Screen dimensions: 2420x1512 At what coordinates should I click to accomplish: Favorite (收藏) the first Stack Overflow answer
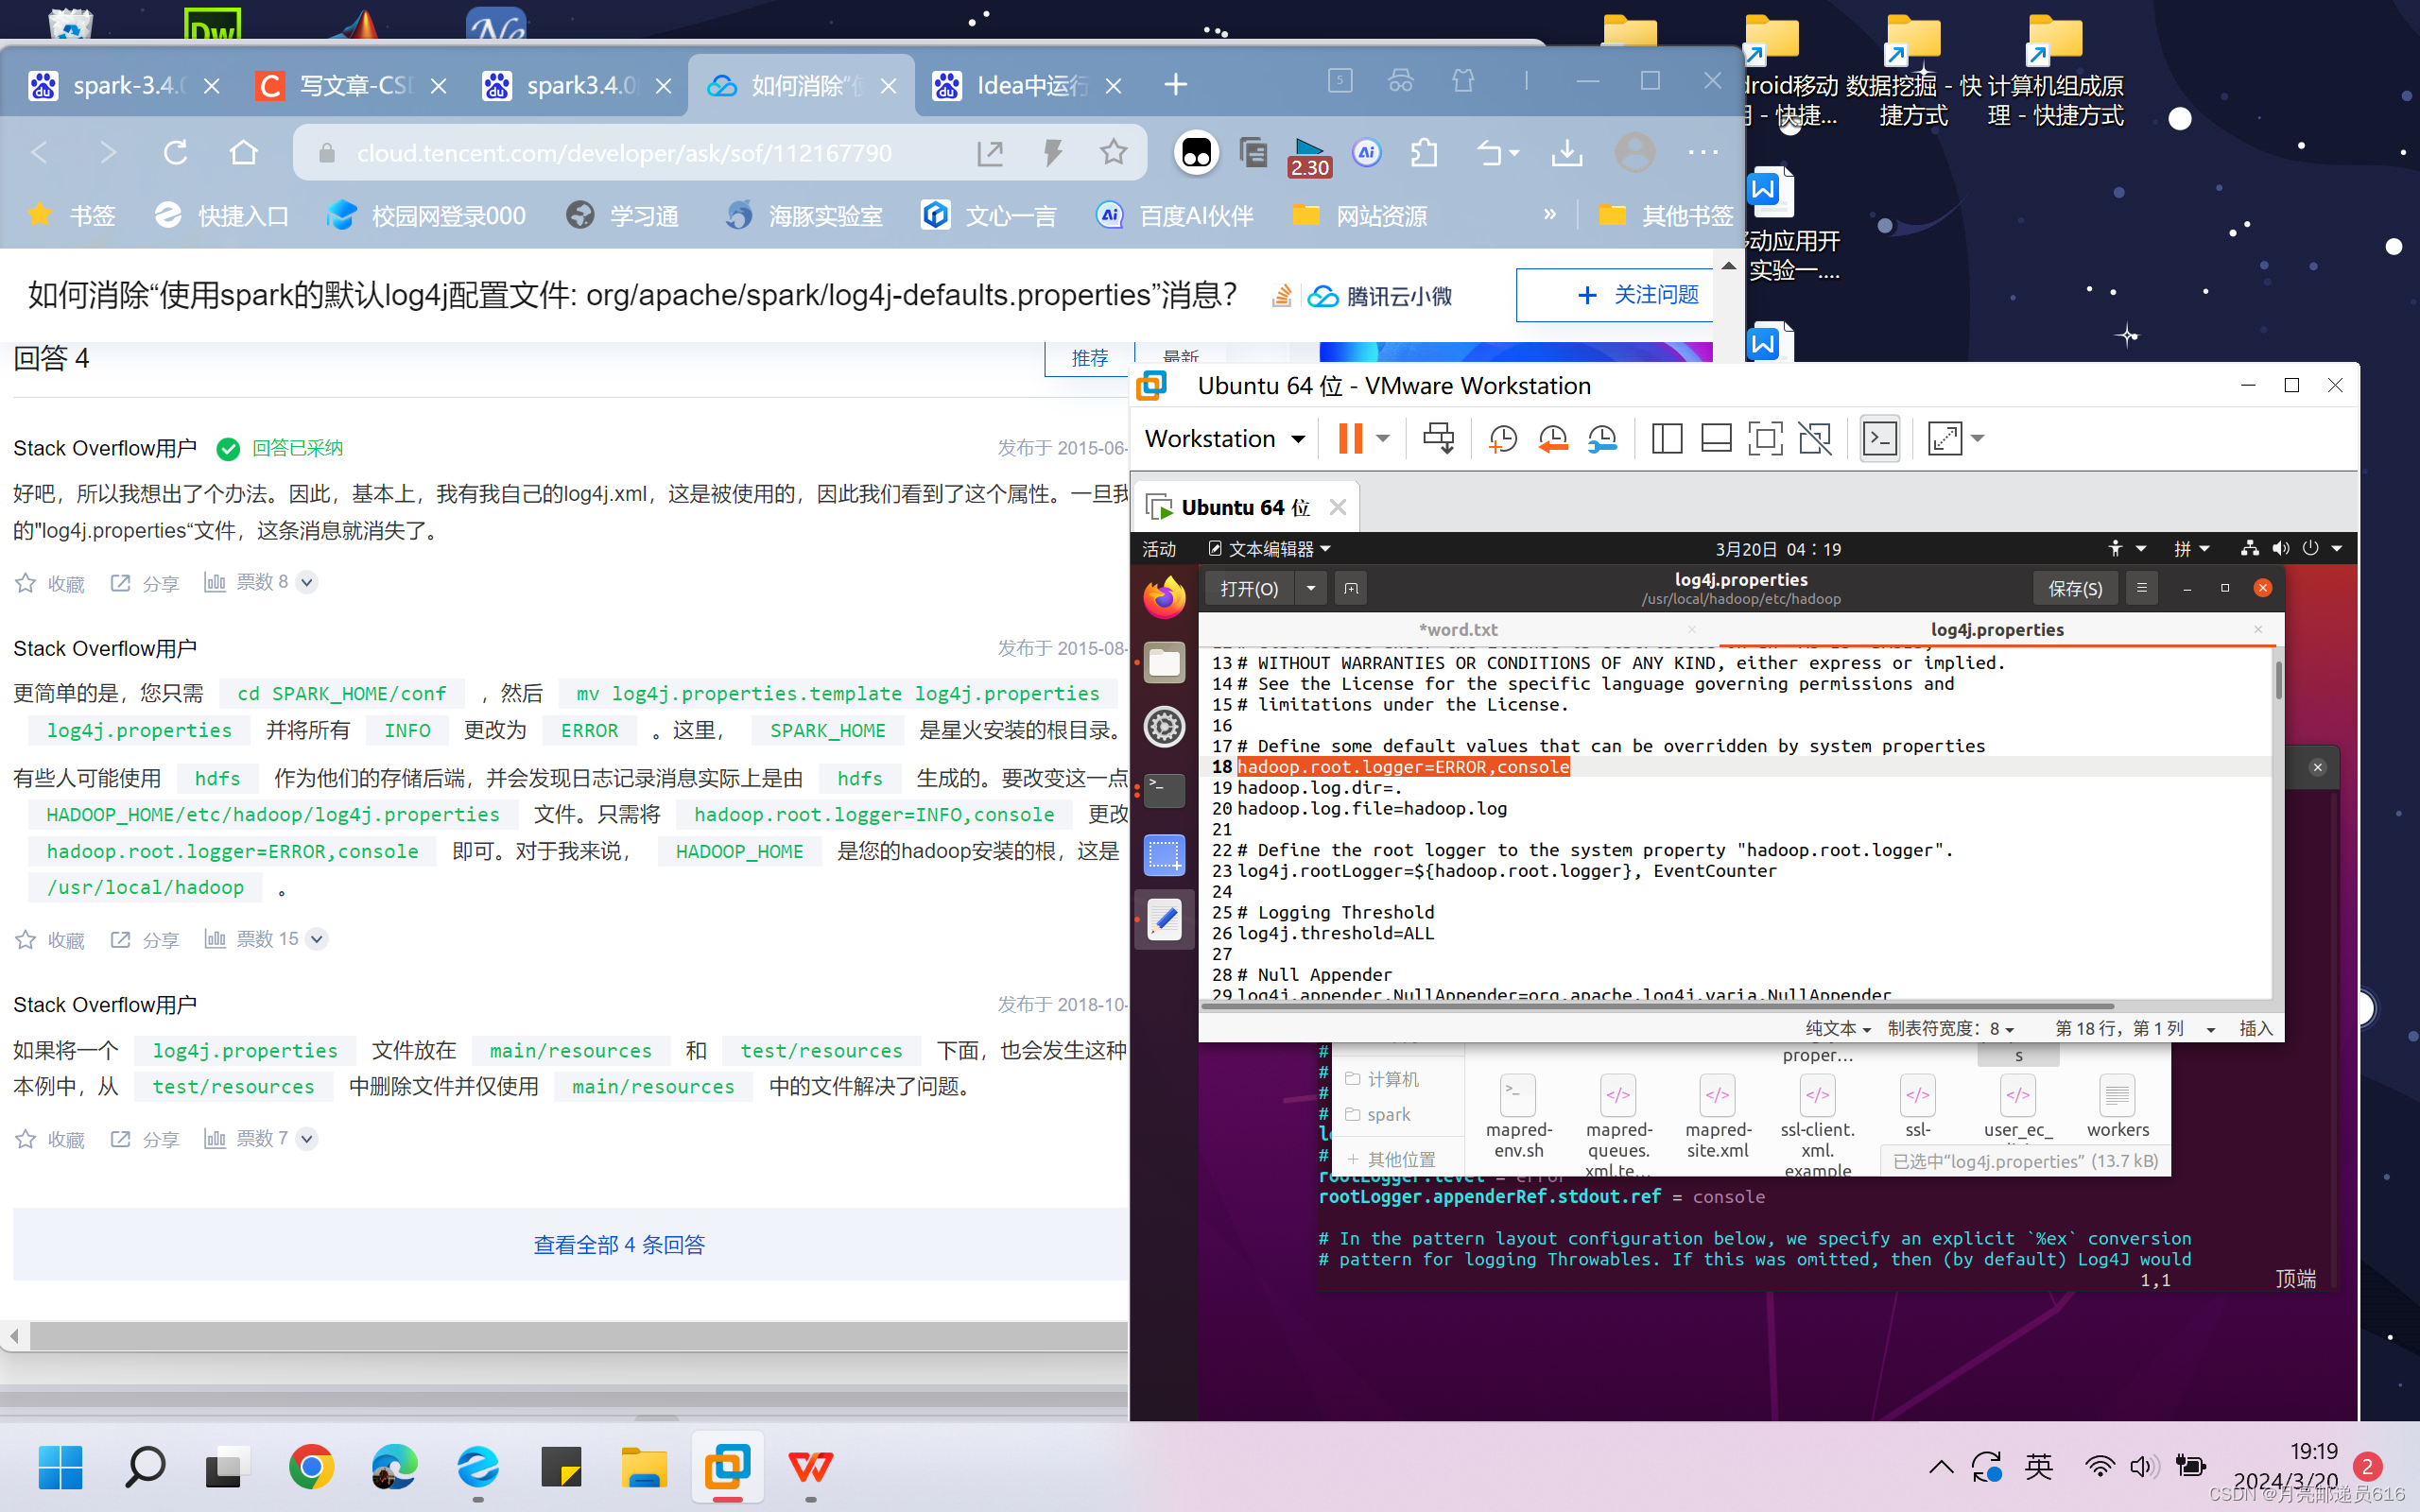(50, 583)
